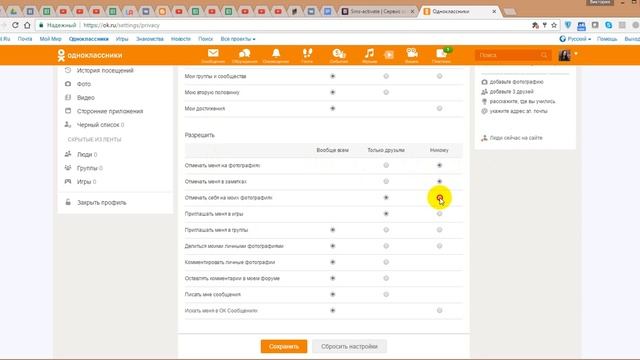Click Игры in top portal bar
The image size is (640, 360).
(x=122, y=39)
